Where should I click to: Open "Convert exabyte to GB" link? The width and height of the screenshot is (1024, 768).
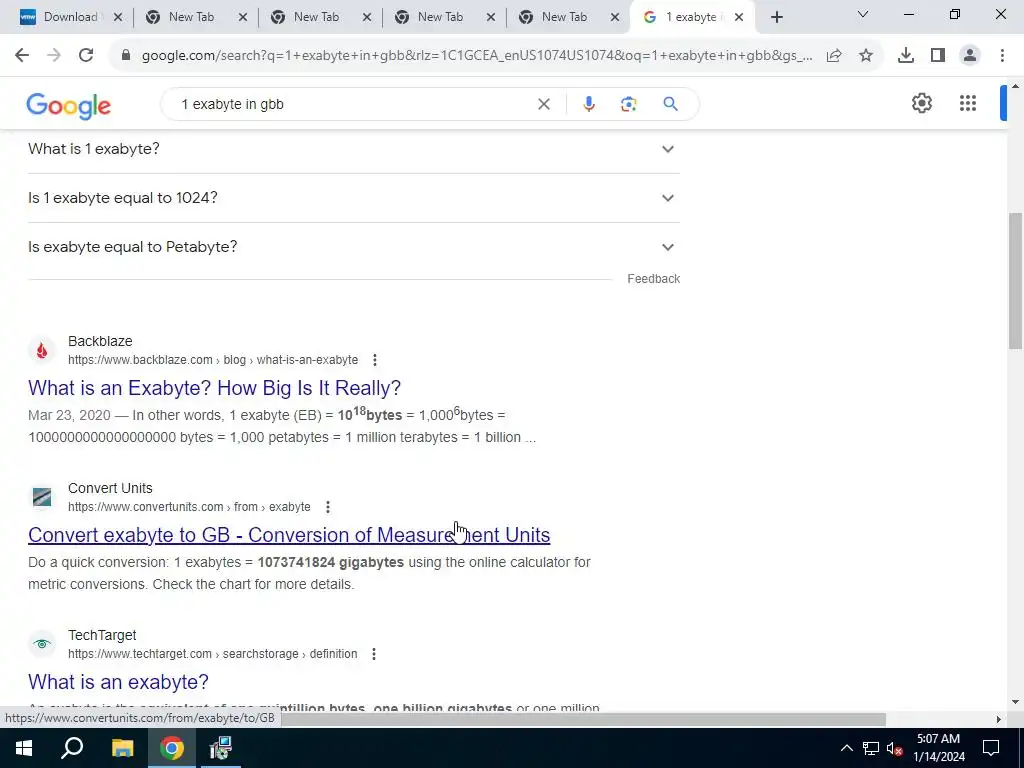289,535
